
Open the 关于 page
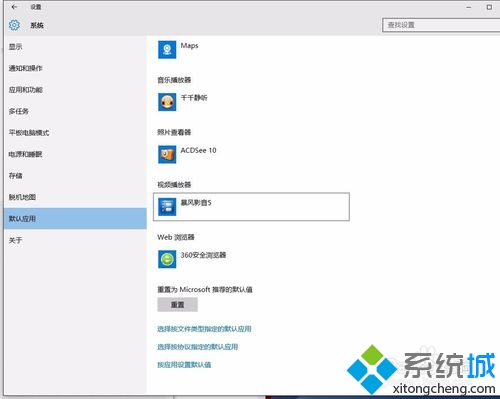75,240
